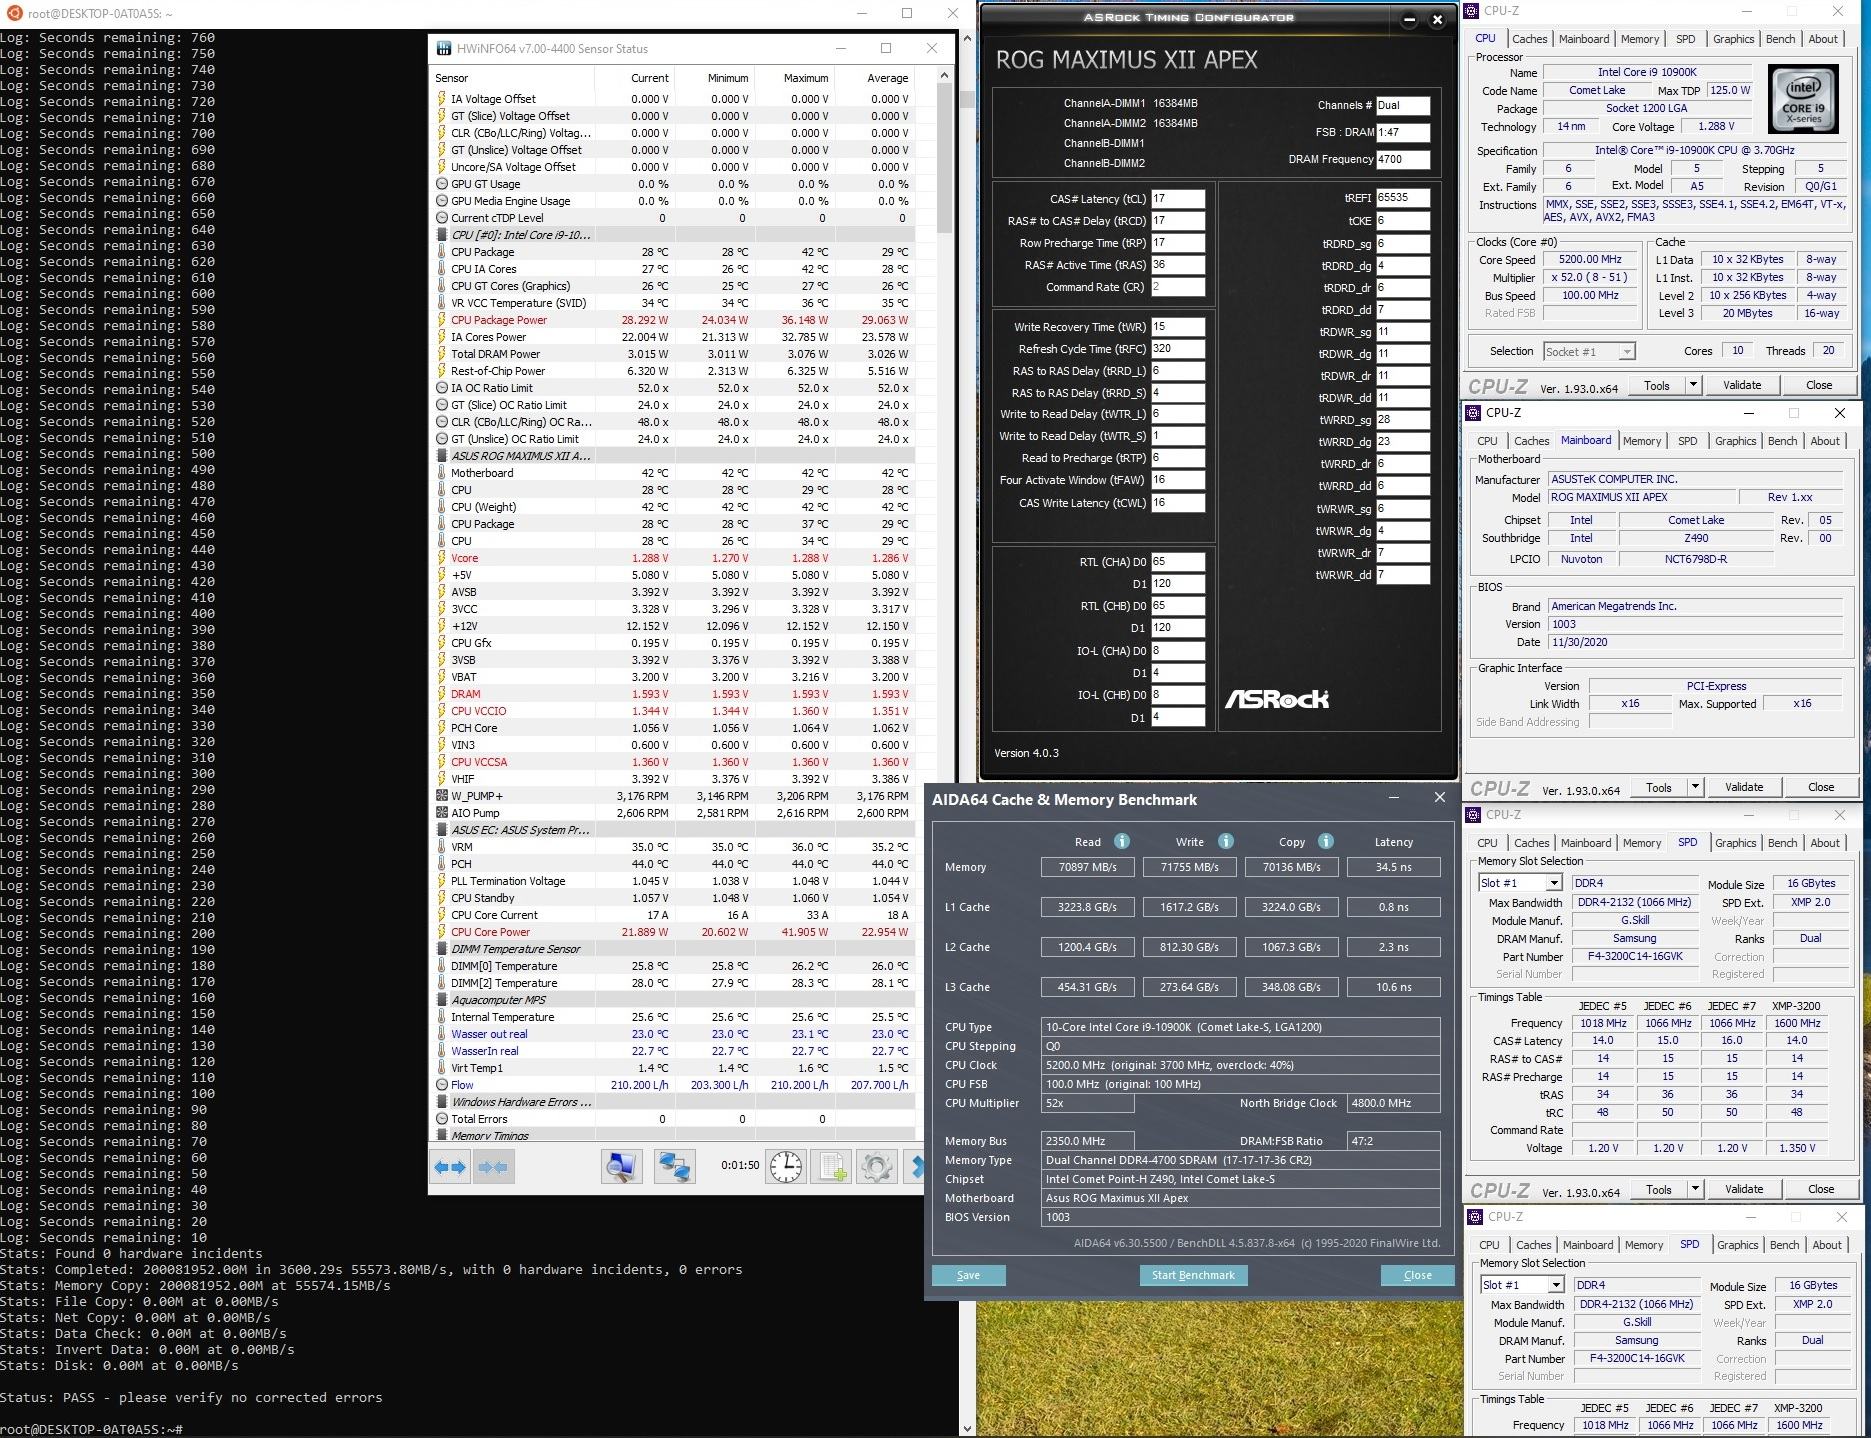Close the ASRock Timing Configurator window
The image size is (1871, 1438).
tap(1437, 19)
